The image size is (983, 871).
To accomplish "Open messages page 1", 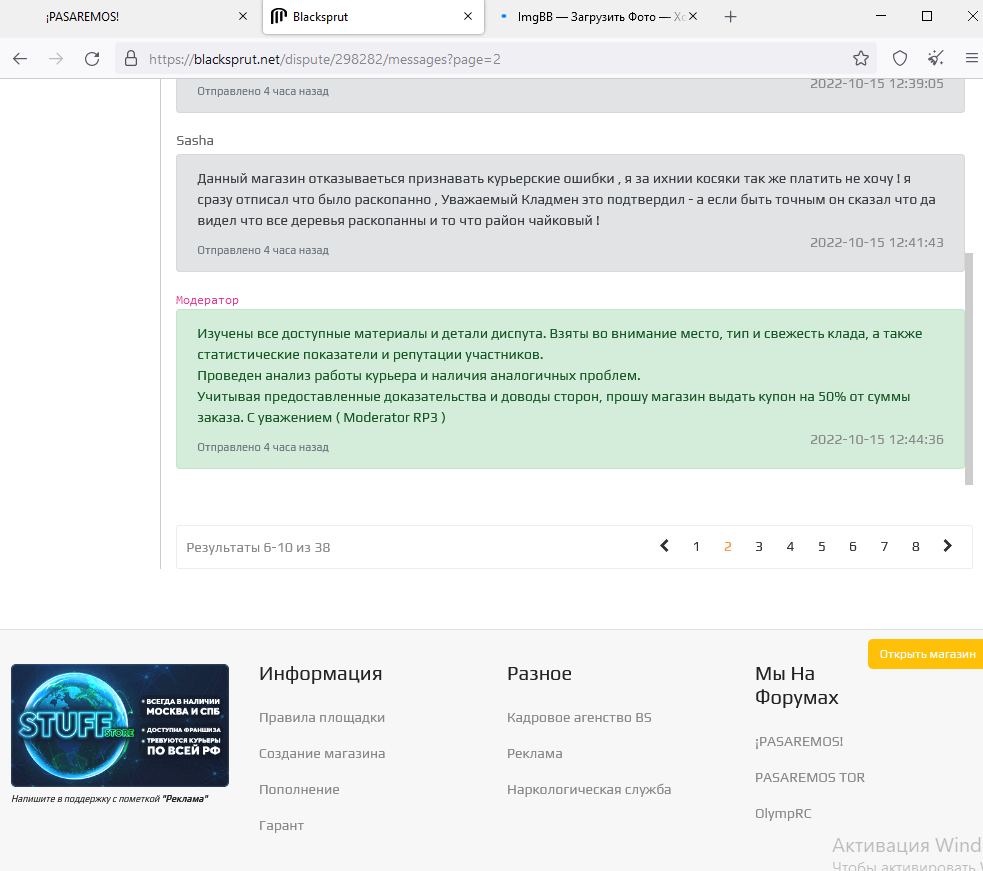I will (696, 547).
